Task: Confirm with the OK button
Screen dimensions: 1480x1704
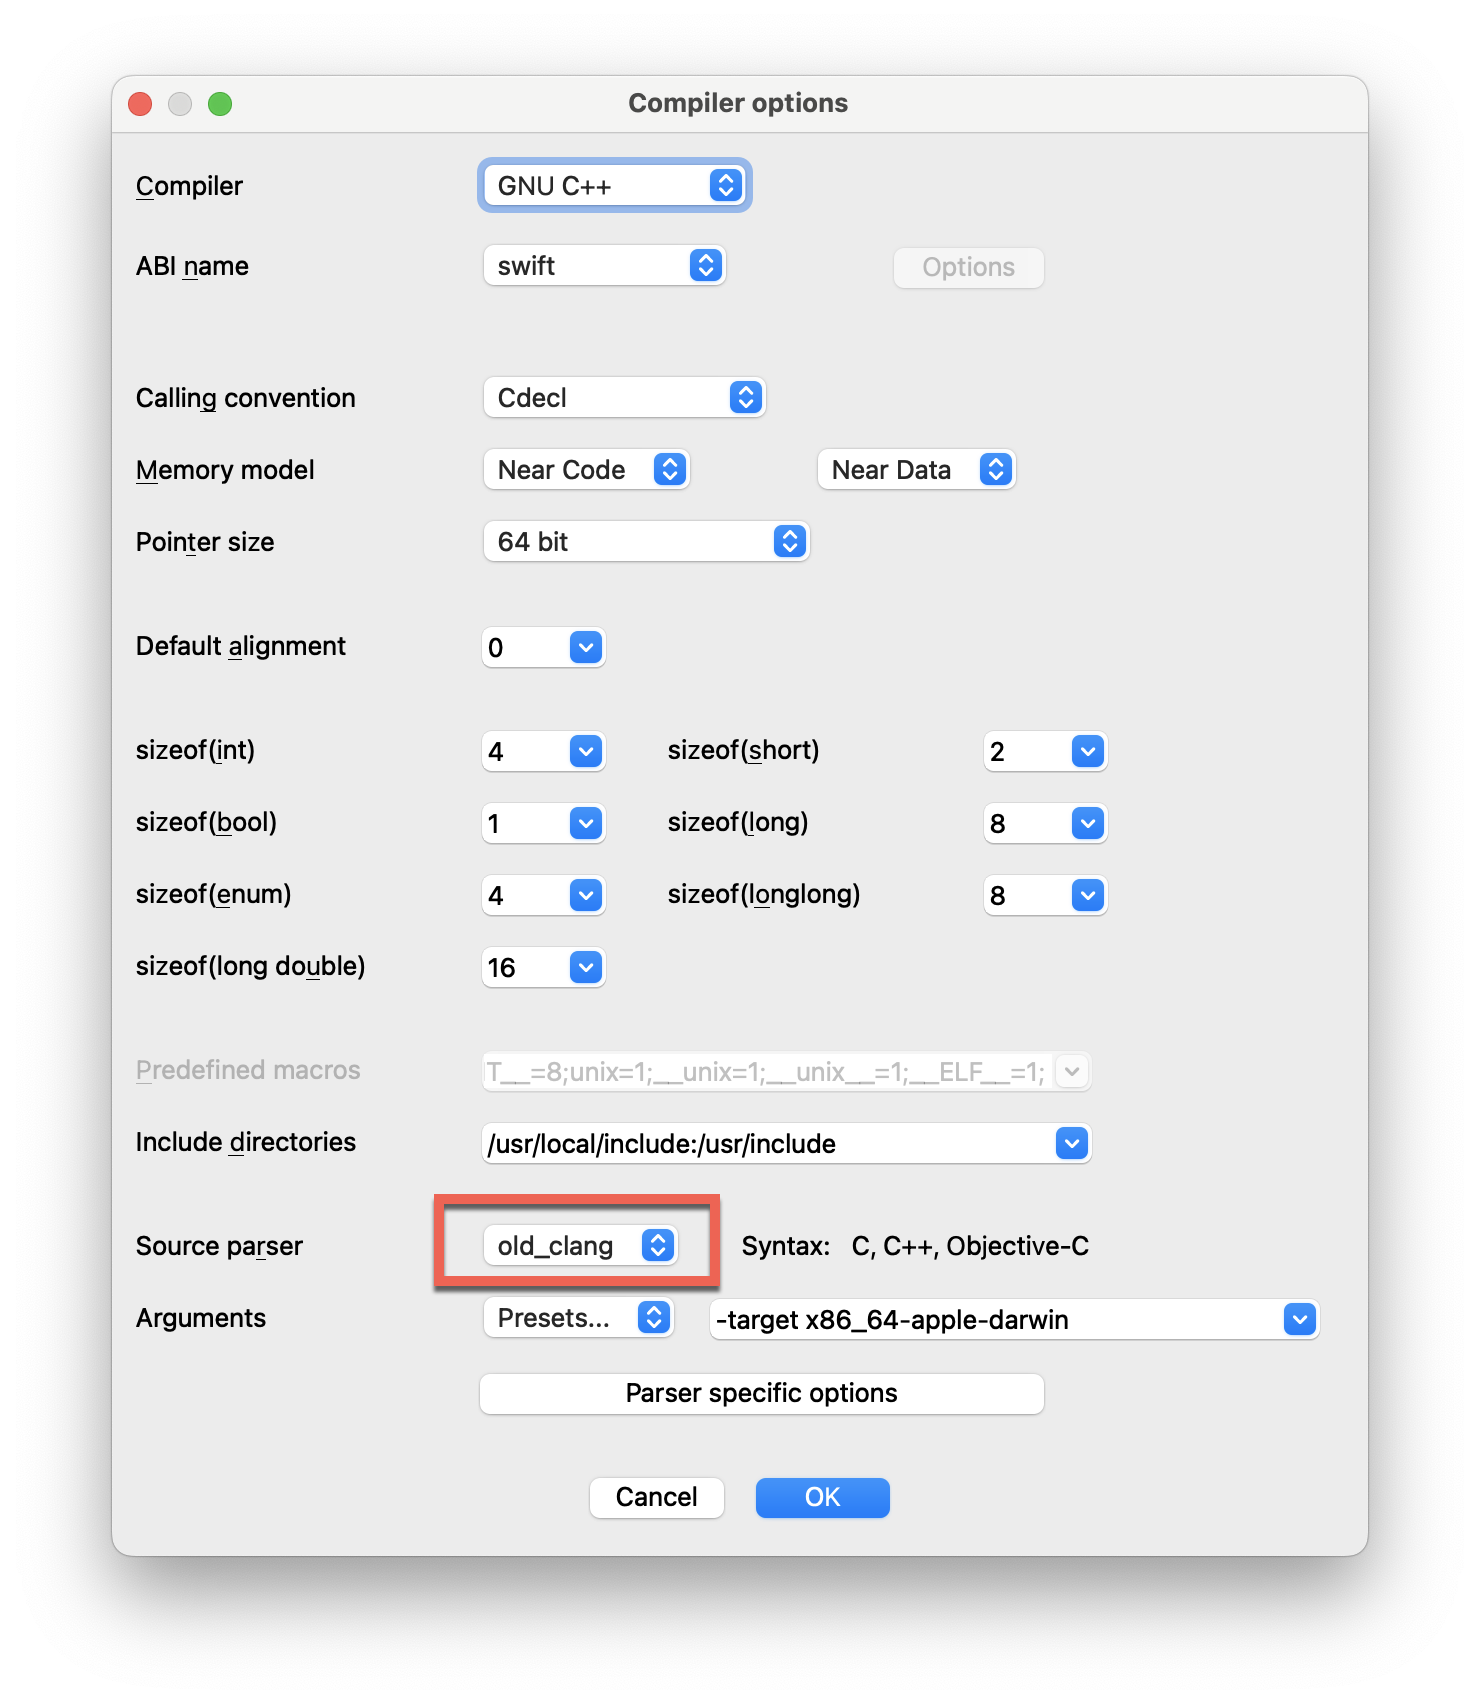Action: pyautogui.click(x=823, y=1498)
